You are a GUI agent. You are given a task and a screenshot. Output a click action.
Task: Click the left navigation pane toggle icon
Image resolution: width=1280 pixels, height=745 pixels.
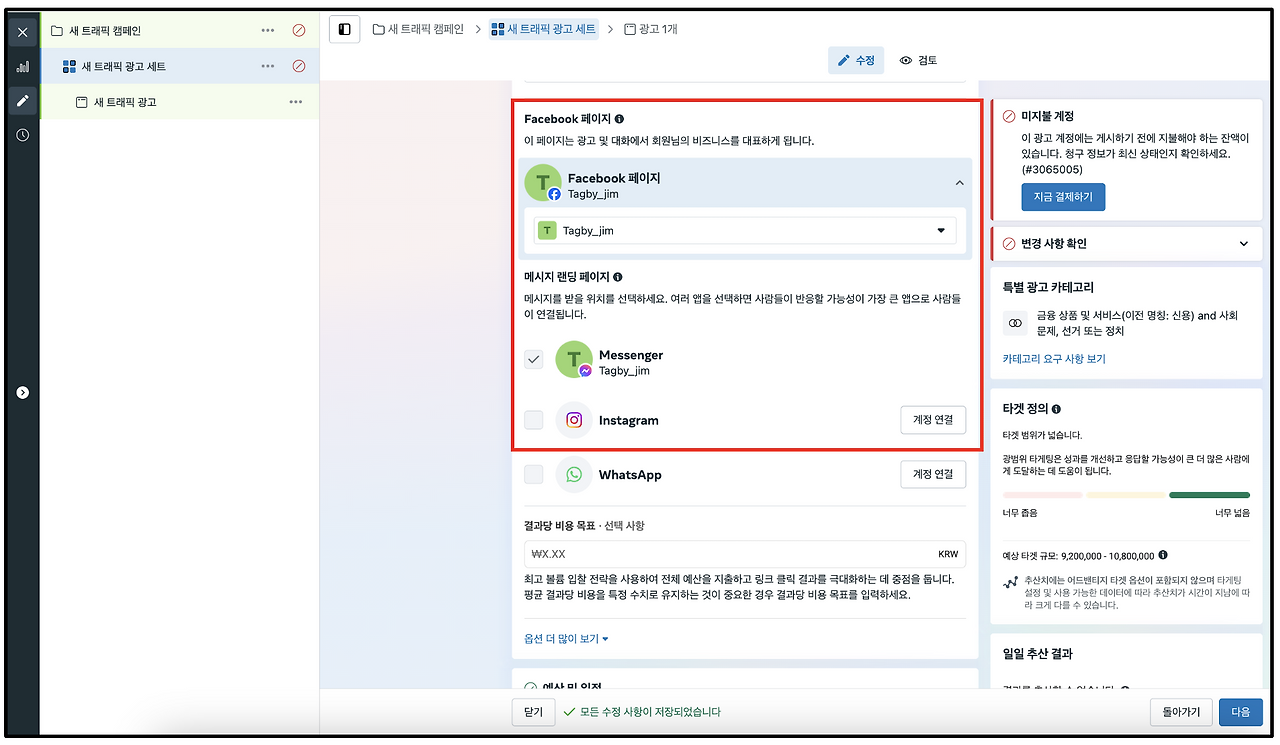[x=344, y=29]
